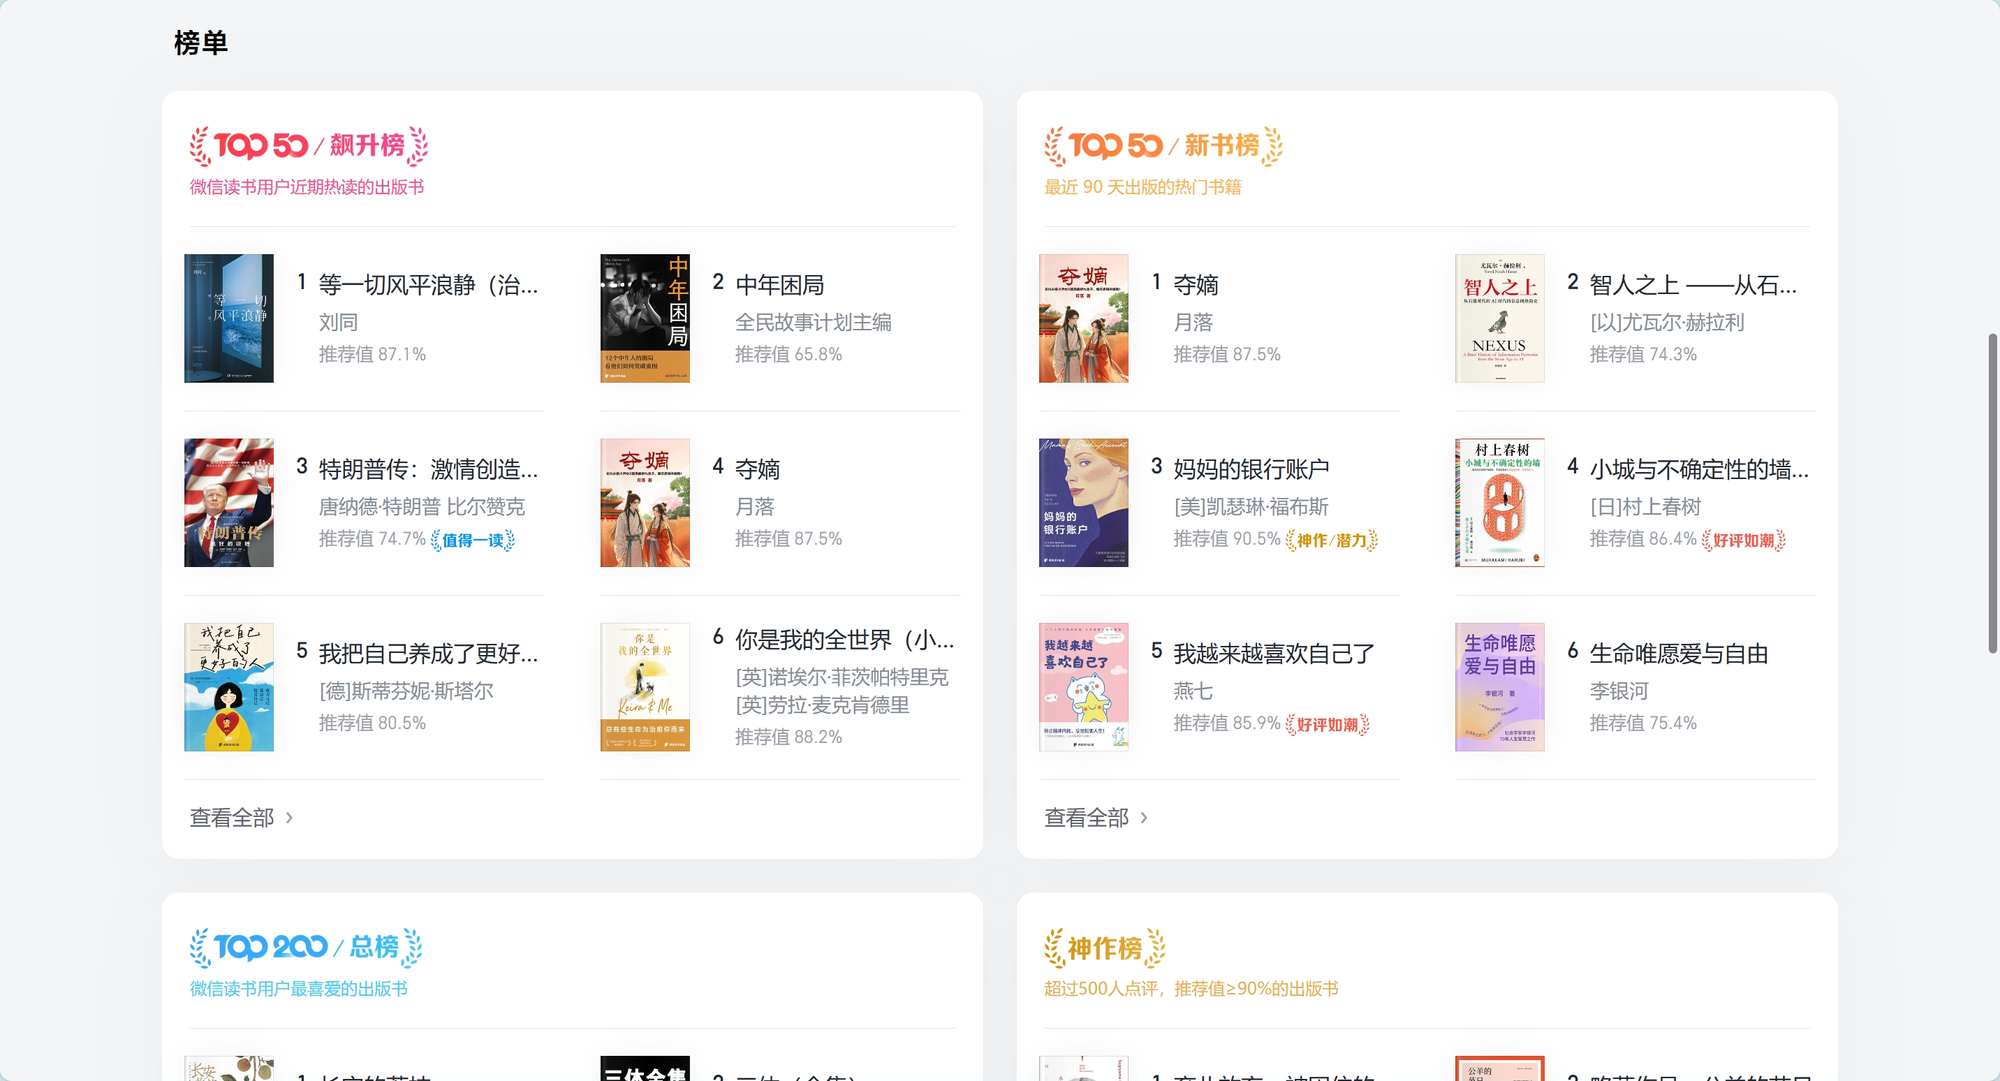Open the 生命唯愿爱与自由 book cover

(x=1499, y=687)
